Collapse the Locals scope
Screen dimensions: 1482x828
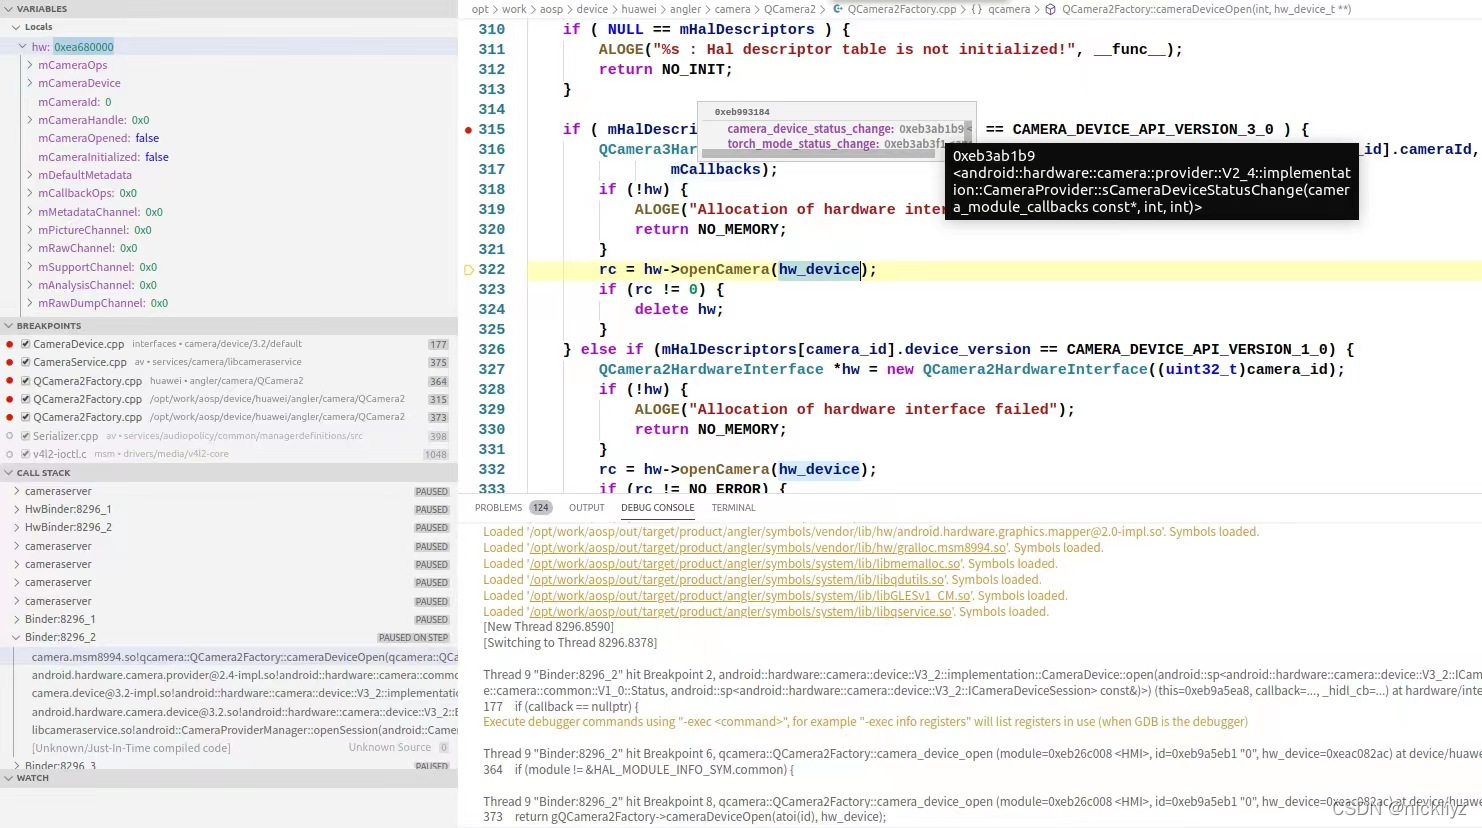(16, 27)
